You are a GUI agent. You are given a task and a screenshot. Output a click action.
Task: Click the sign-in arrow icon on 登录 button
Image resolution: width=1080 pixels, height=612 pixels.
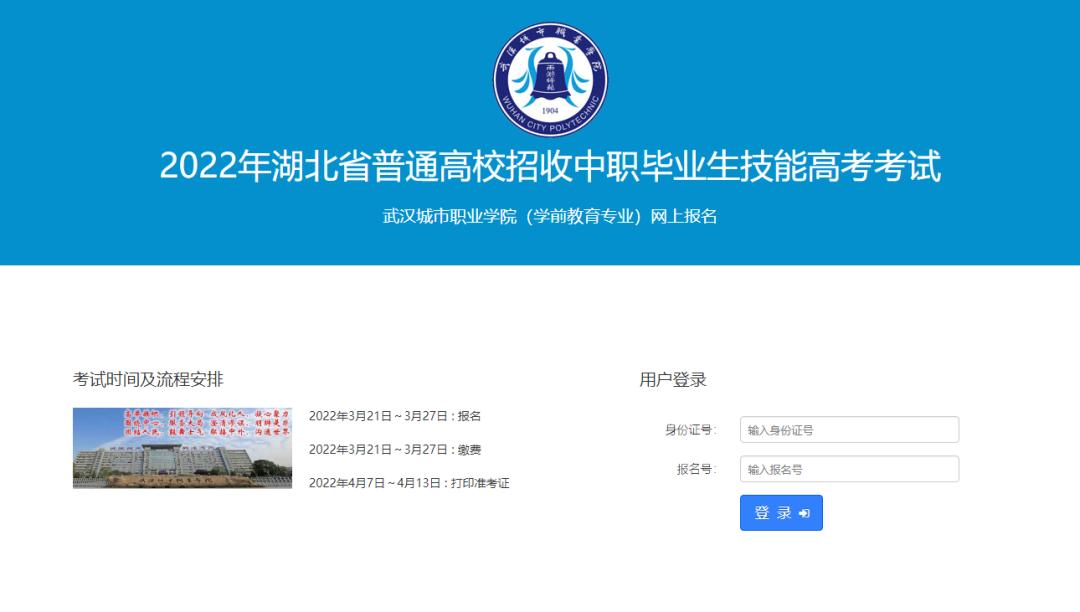pyautogui.click(x=804, y=513)
